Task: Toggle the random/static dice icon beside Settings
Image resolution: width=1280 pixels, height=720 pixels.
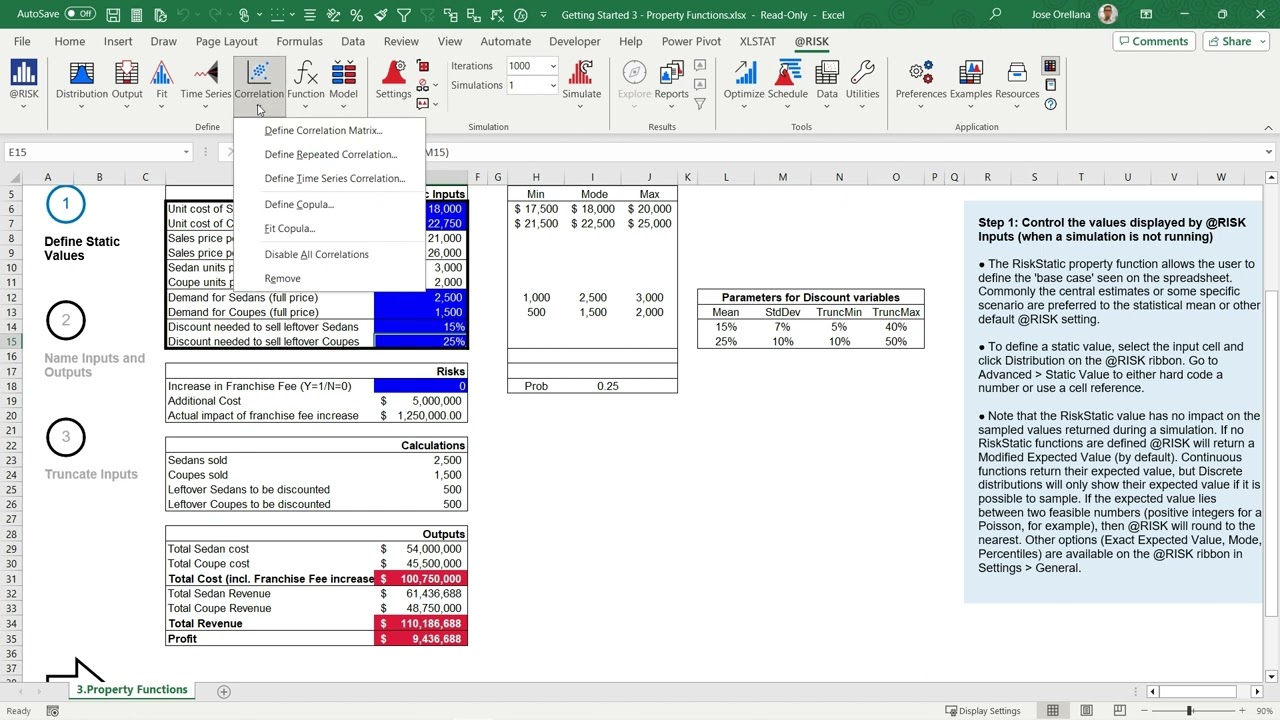Action: click(423, 66)
